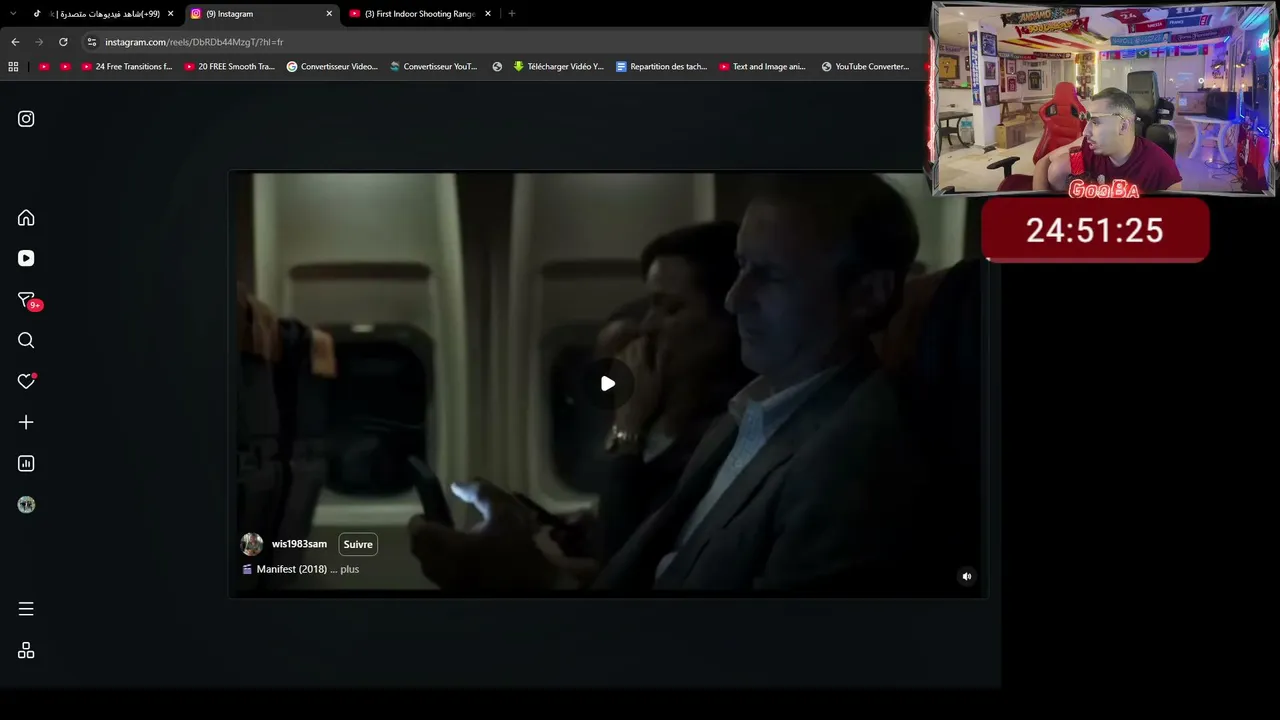Follow wis1983sam with Suivre button
The image size is (1280, 720).
(x=358, y=545)
